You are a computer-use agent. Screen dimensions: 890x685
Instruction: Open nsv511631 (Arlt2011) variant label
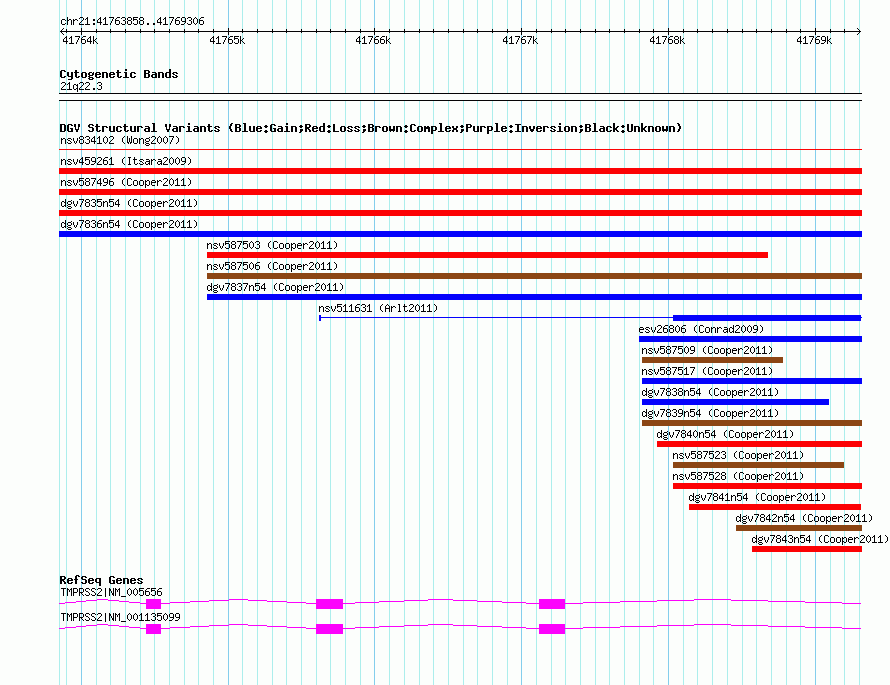378,308
